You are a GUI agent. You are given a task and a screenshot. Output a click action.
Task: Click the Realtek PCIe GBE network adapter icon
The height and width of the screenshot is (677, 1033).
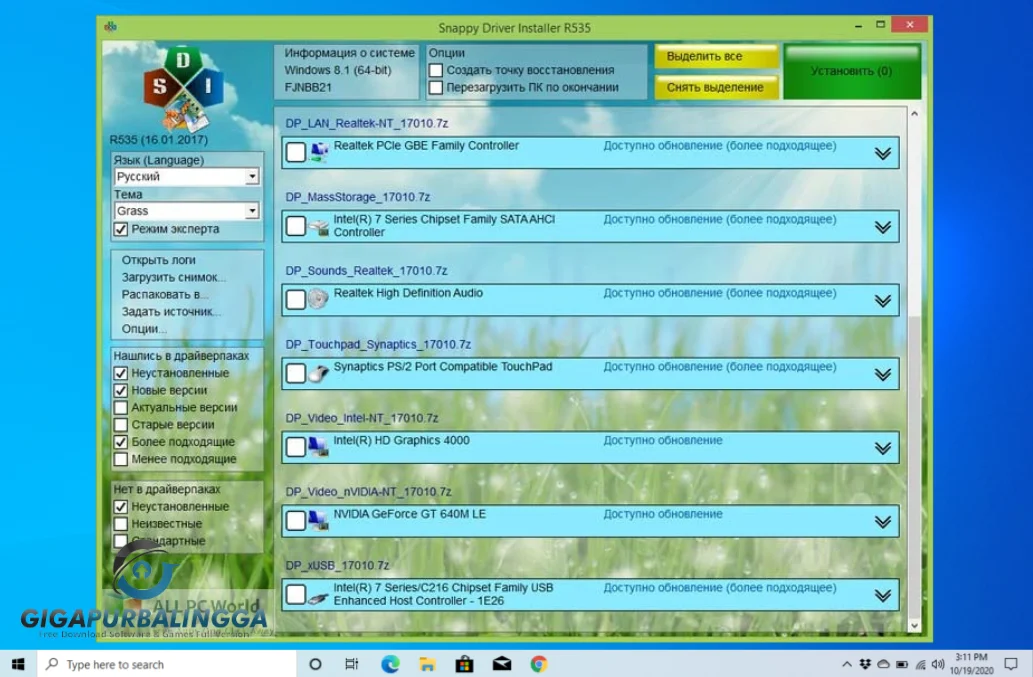320,152
